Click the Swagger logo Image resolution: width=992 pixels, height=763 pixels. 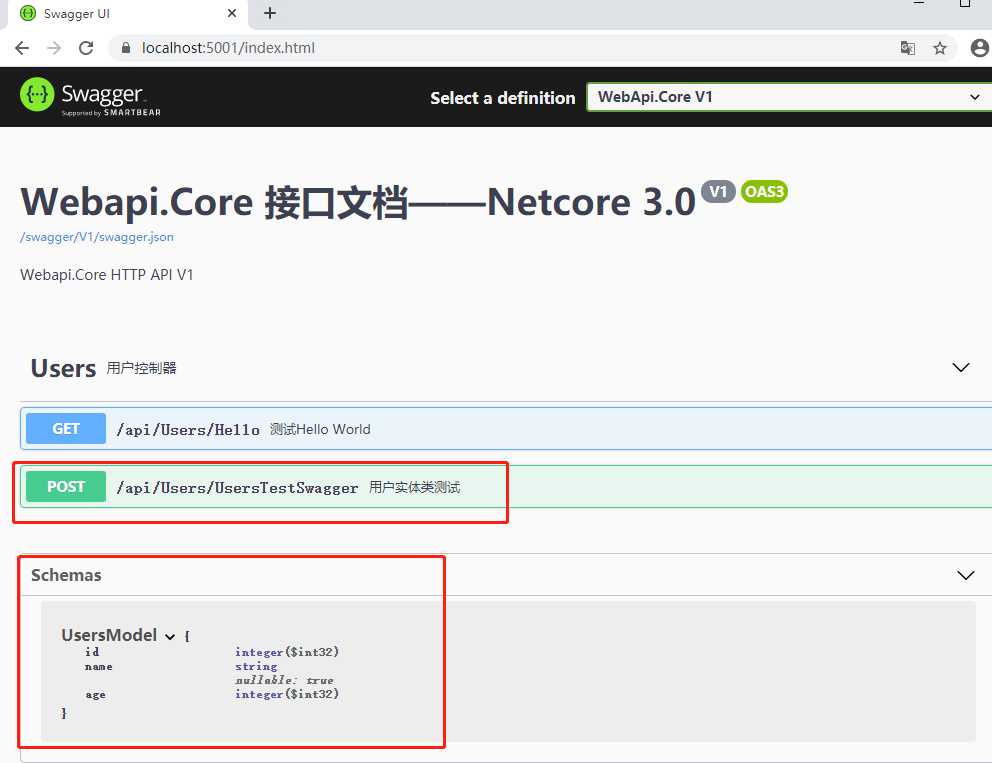pyautogui.click(x=90, y=96)
